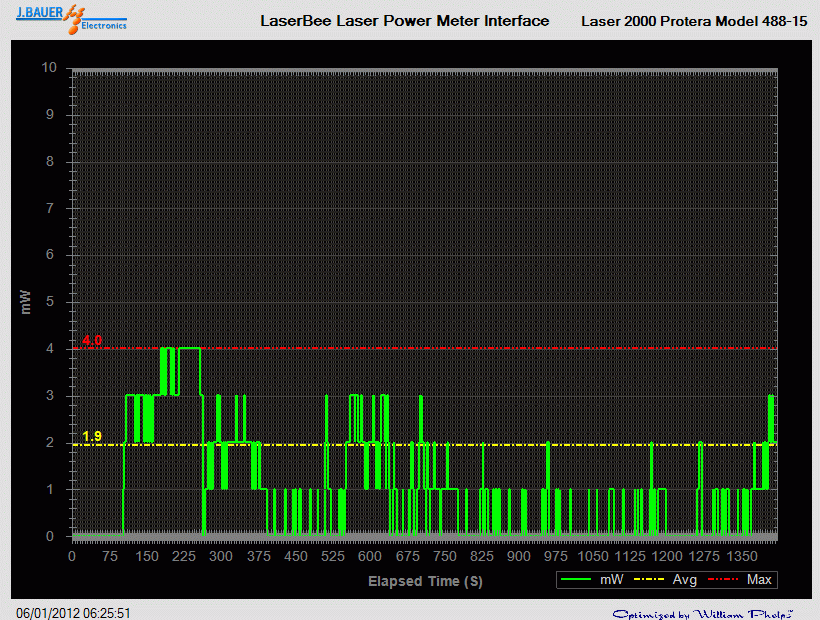Toggle the Avg line via its legend entry

(682, 579)
